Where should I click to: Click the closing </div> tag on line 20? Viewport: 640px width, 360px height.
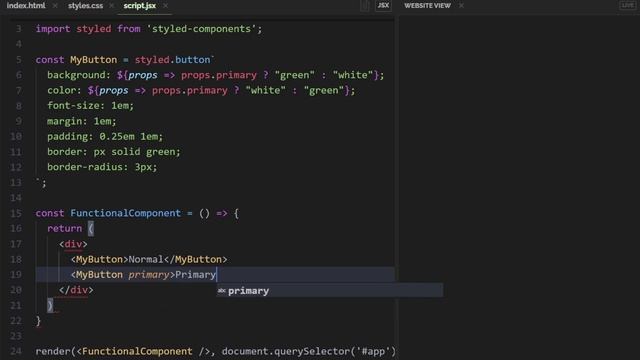pos(76,290)
